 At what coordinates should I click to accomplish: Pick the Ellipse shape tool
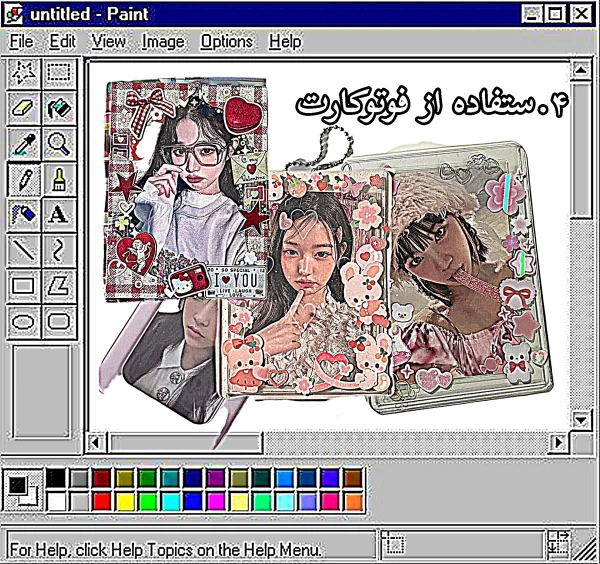(24, 321)
